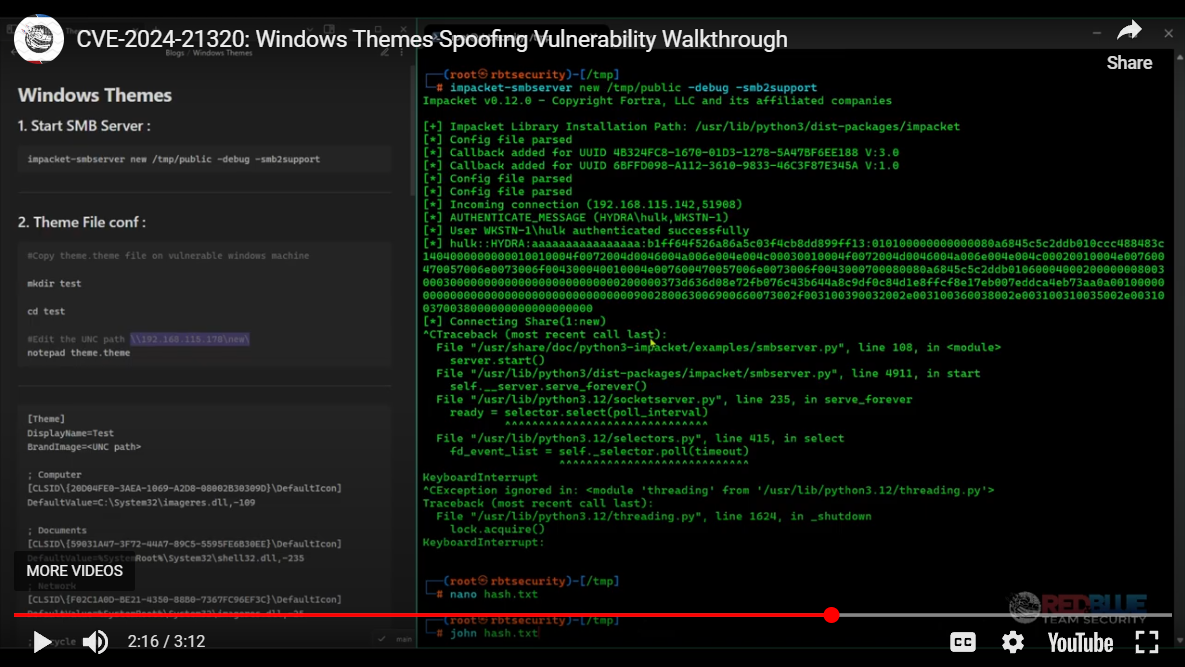Click the 'BrandImage=<UNC path>' line
The height and width of the screenshot is (667, 1185).
84,446
